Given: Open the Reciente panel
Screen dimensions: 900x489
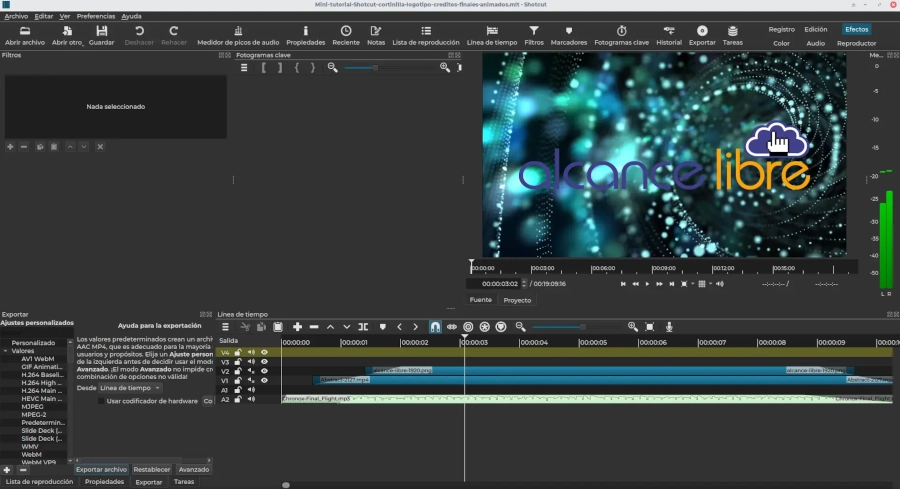Looking at the screenshot, I should pos(346,35).
